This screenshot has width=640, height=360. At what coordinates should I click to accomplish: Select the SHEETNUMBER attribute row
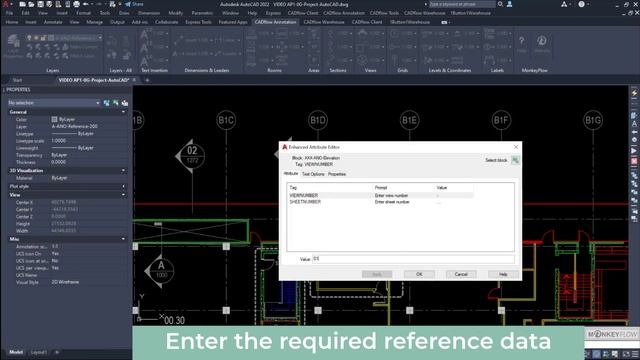[x=380, y=202]
